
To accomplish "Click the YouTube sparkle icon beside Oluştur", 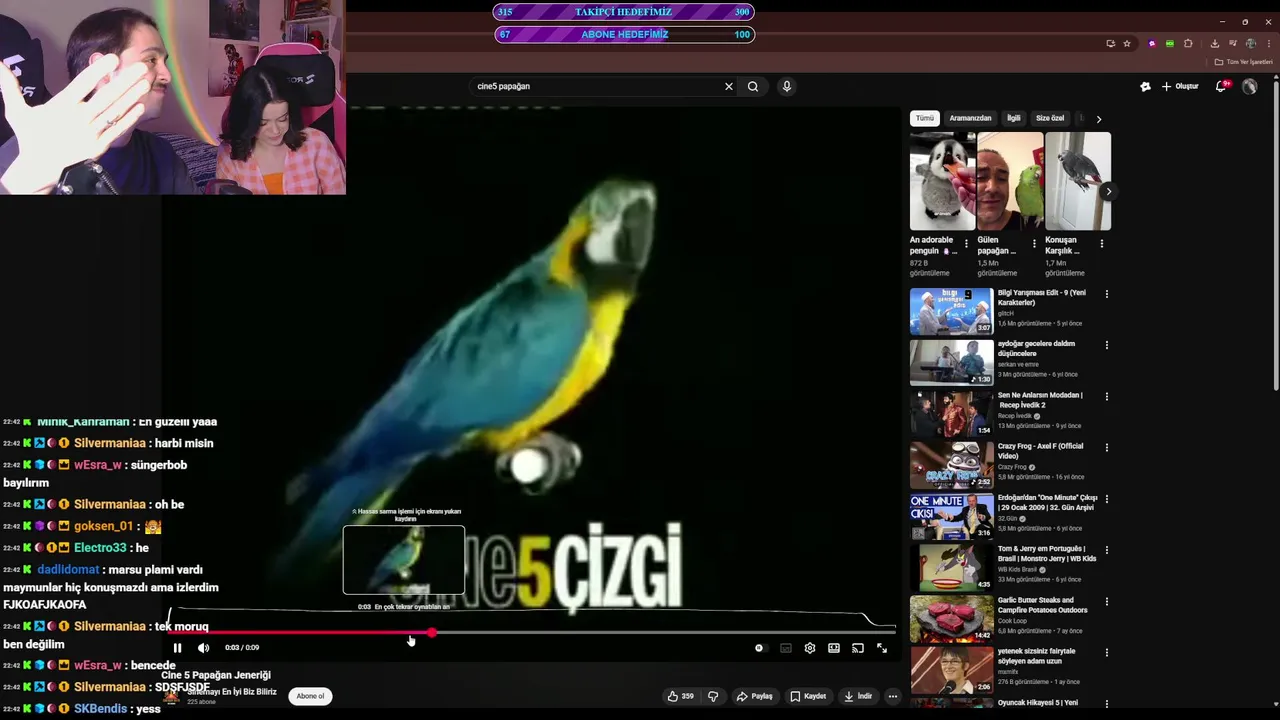I will pyautogui.click(x=1145, y=86).
